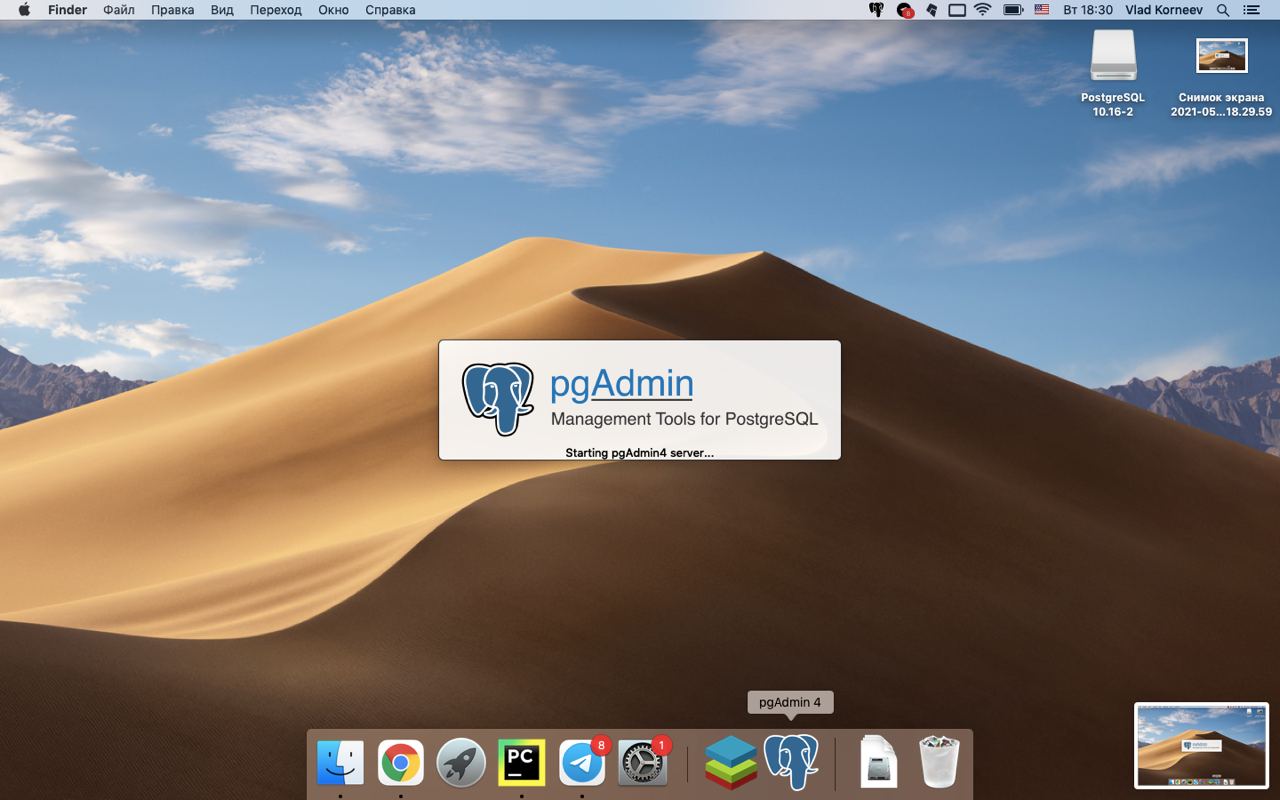Click the red-badged menu bar status icon
The height and width of the screenshot is (800, 1280).
(905, 10)
